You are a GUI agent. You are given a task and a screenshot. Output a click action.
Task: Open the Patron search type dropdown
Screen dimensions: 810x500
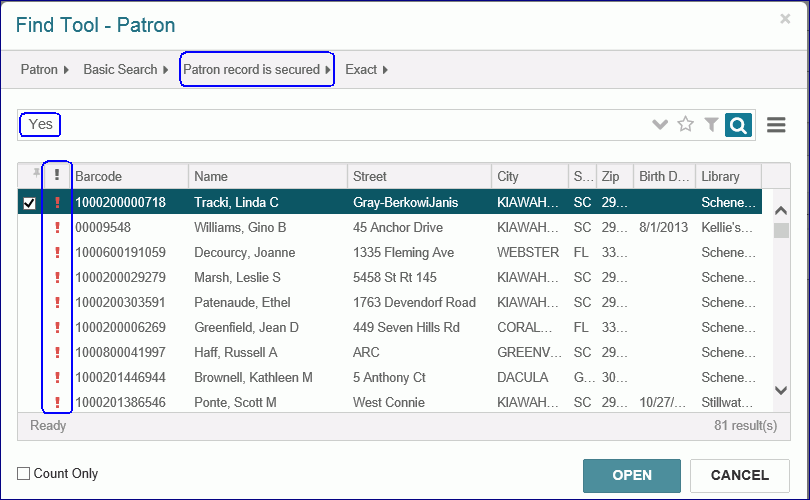pyautogui.click(x=45, y=70)
